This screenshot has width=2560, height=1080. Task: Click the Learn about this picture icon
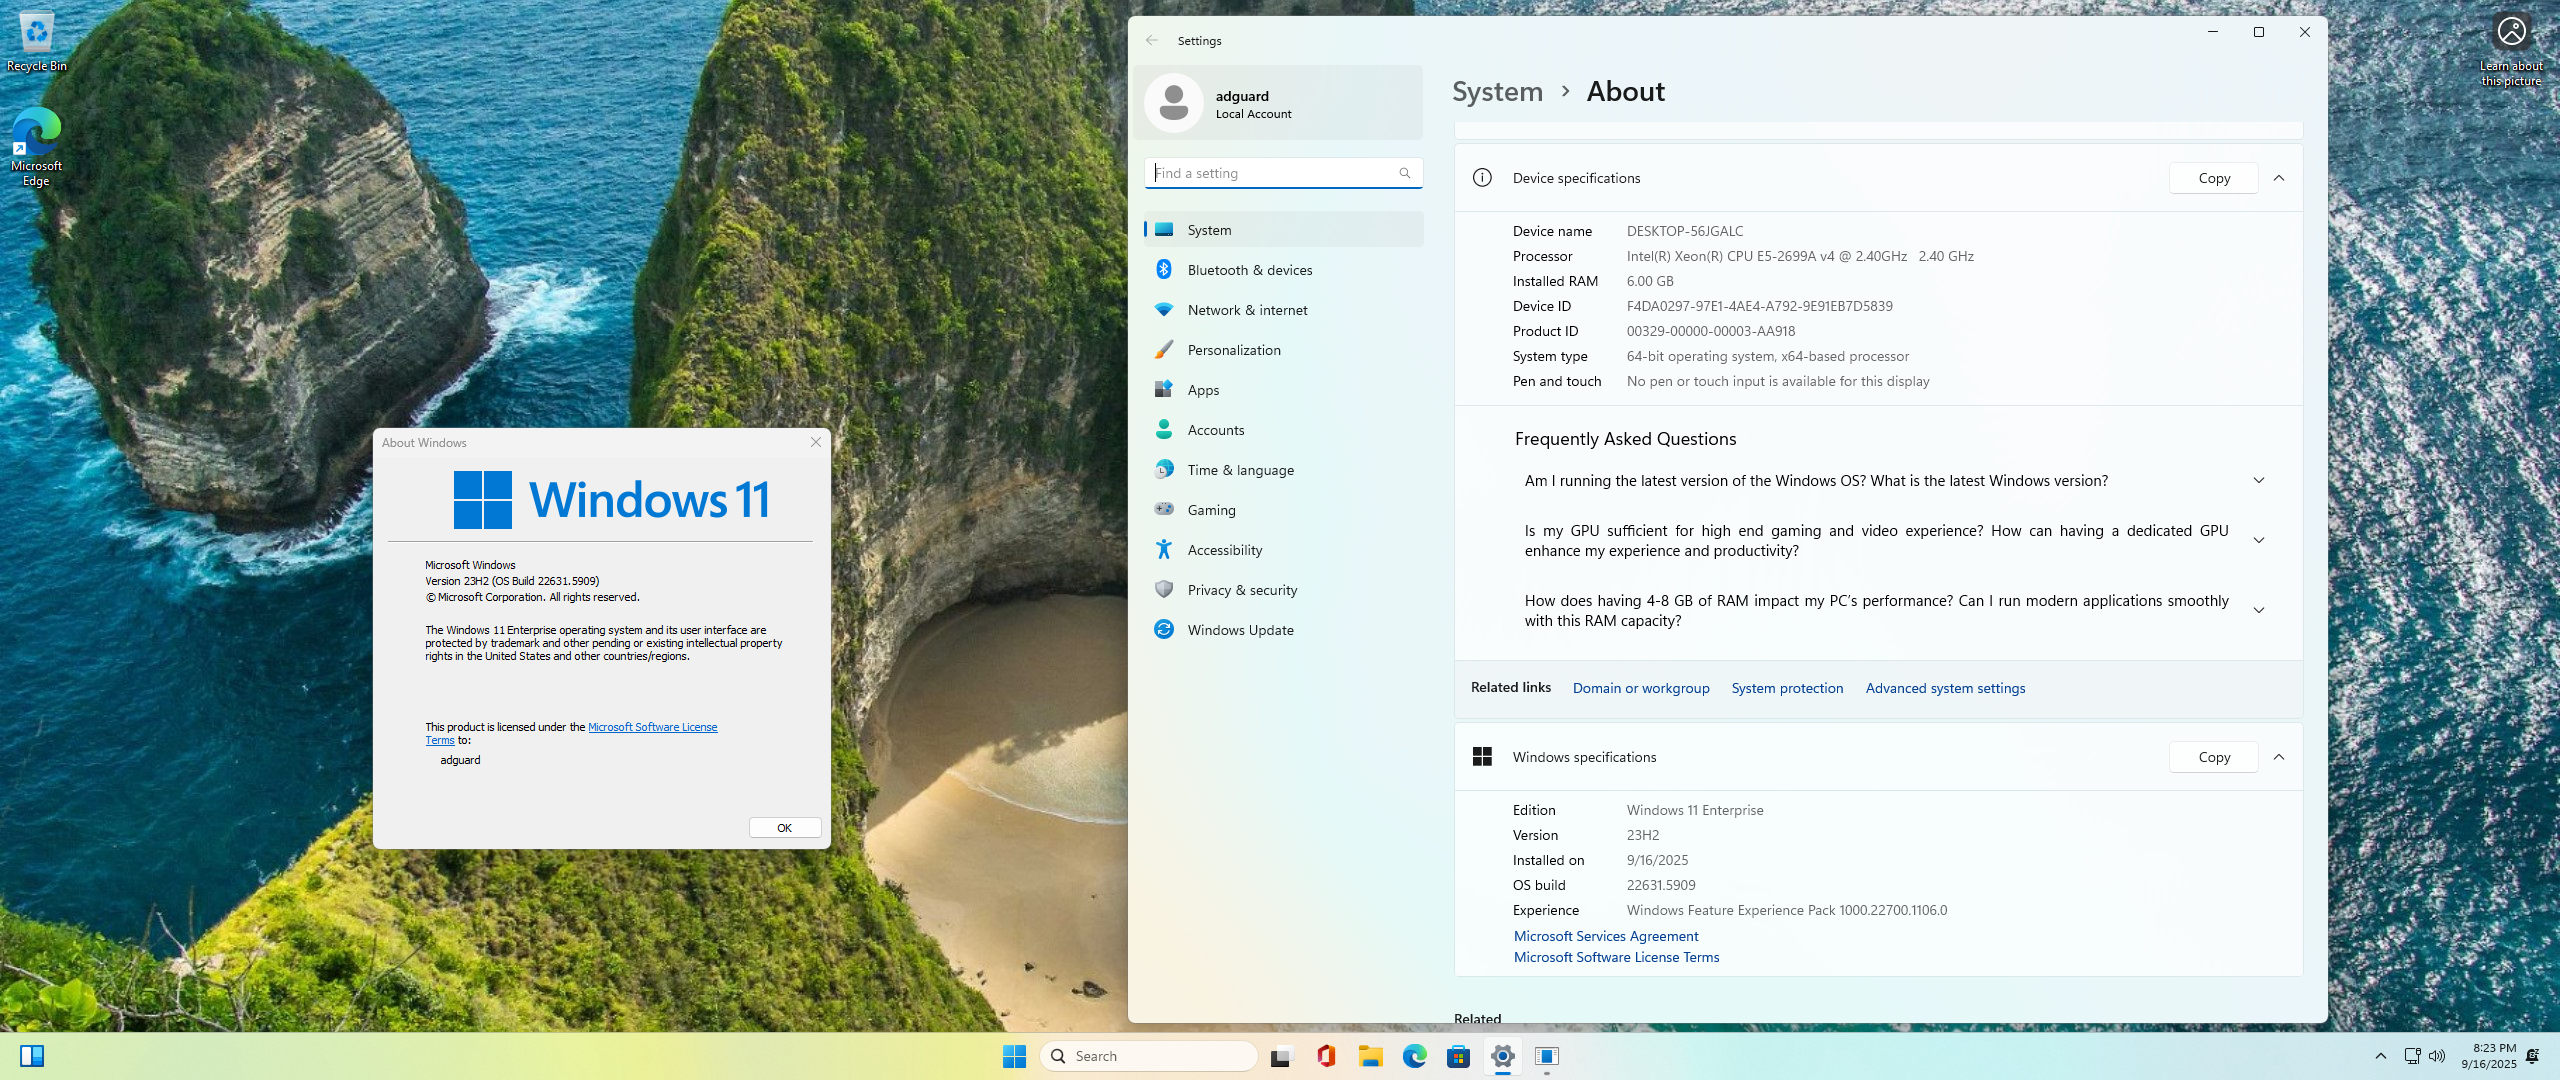tap(2511, 50)
